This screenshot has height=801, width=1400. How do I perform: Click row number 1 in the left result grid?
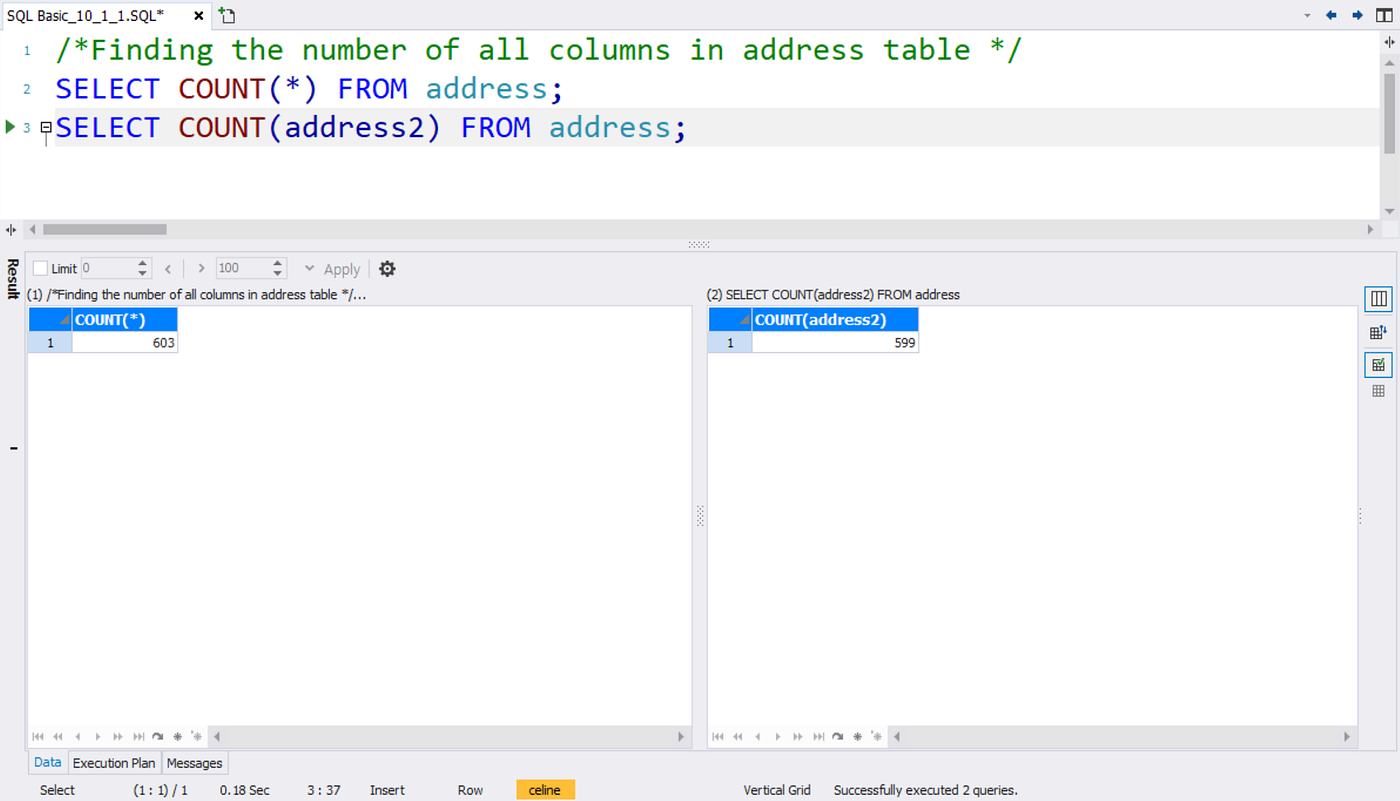click(50, 342)
